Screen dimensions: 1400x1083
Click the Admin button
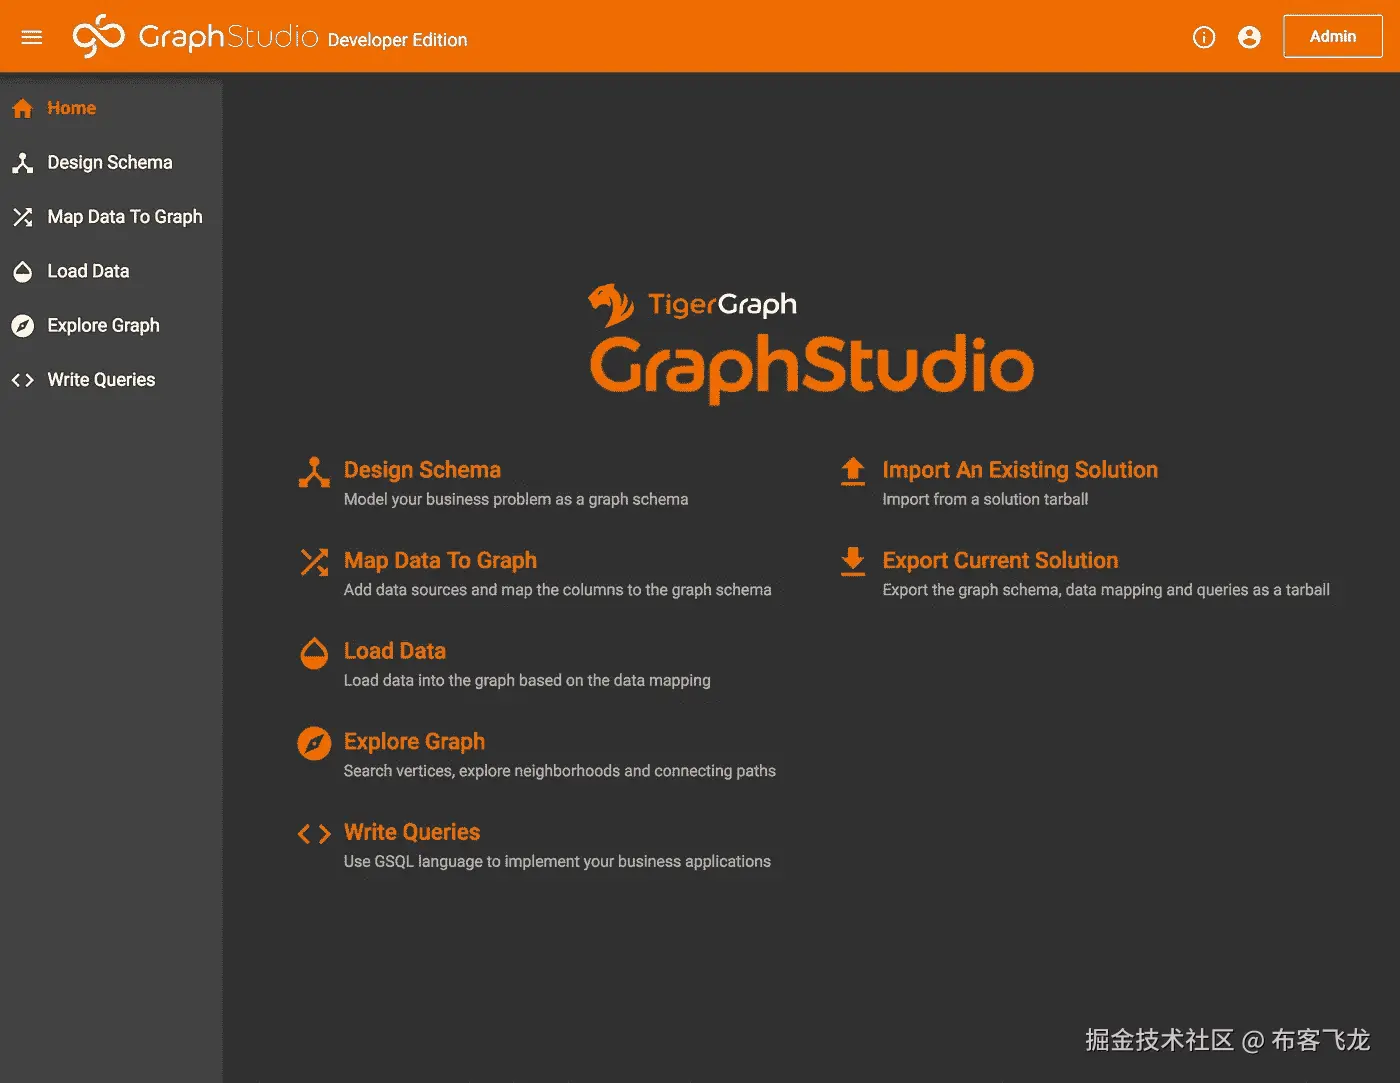pos(1333,36)
